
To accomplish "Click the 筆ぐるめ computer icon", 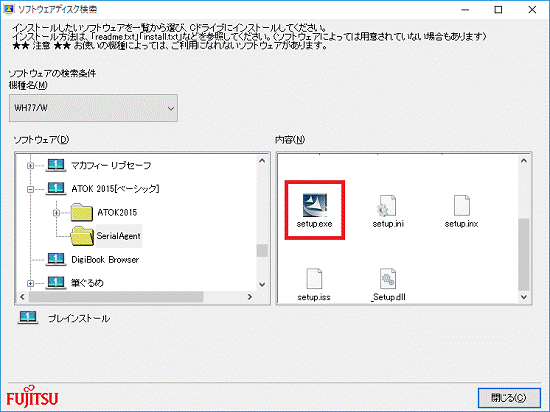I will click(56, 283).
